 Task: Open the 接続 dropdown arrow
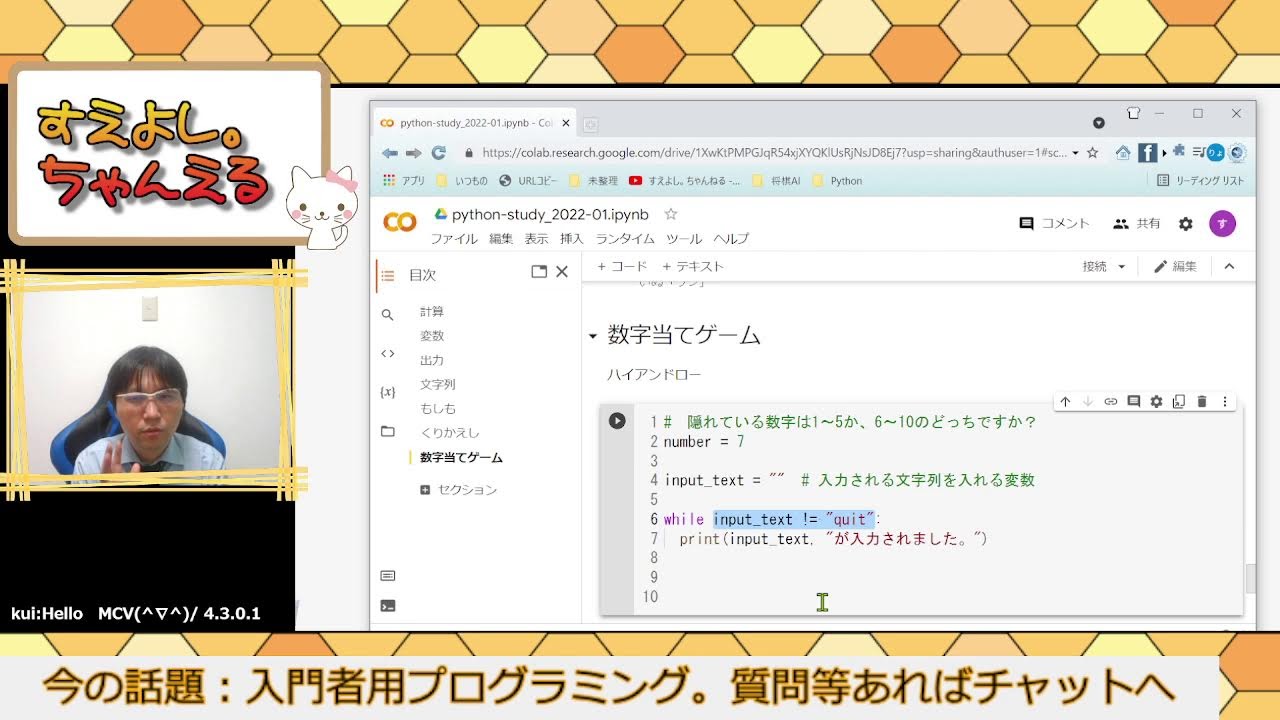click(x=1121, y=267)
